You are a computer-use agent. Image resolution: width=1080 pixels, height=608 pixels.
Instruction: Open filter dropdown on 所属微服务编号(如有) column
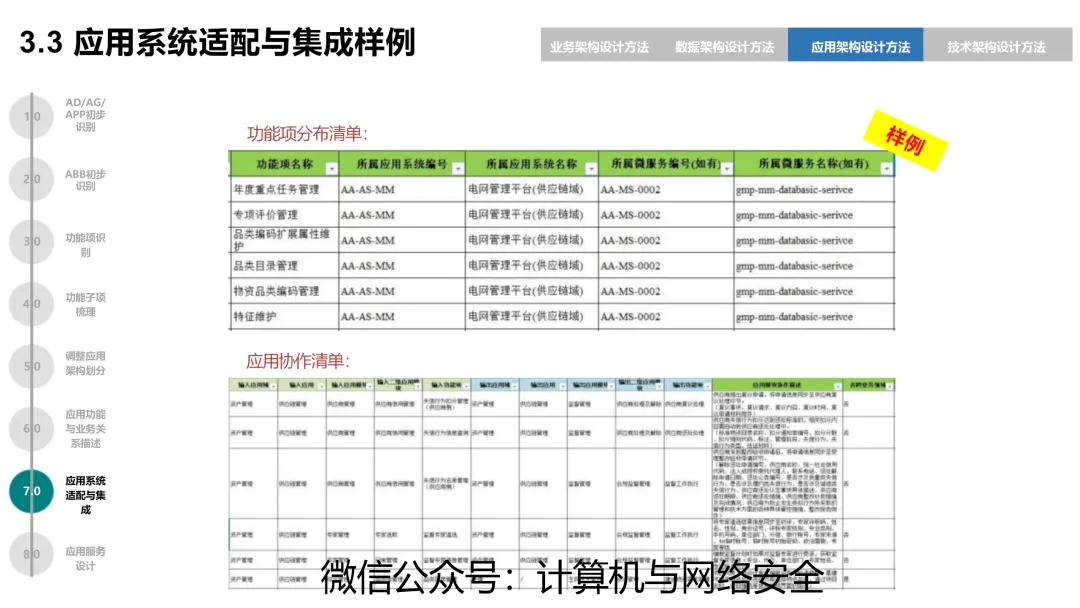pos(727,169)
